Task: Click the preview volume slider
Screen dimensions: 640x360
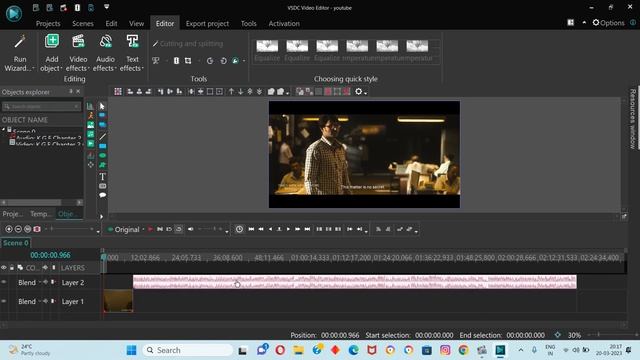Action: click(x=210, y=229)
